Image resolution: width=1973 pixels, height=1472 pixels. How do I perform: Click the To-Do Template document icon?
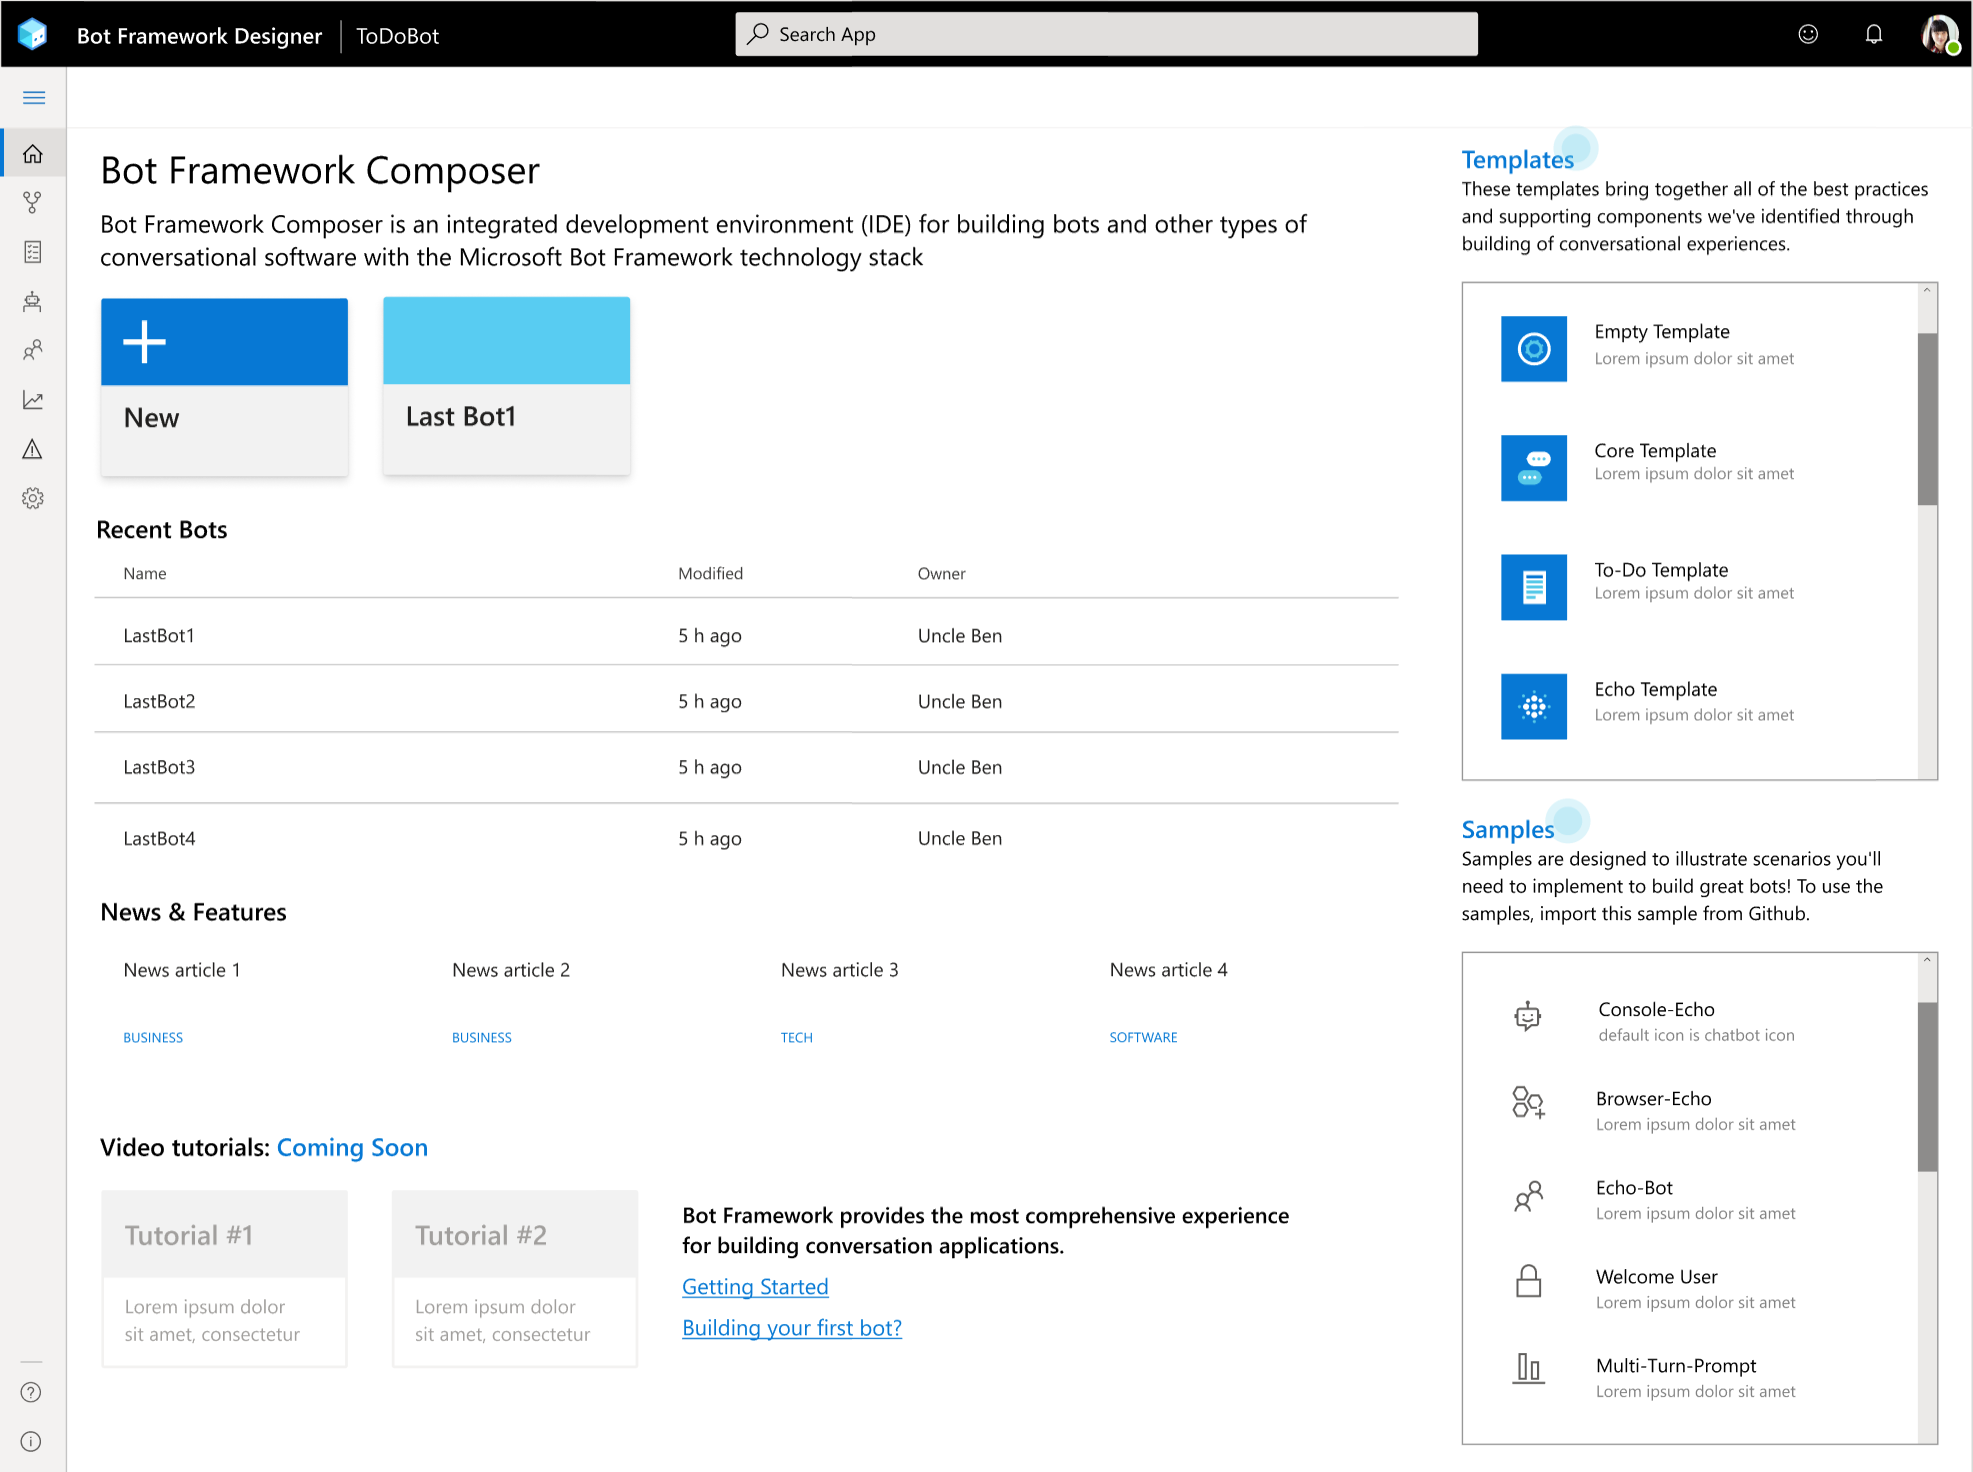[1534, 587]
